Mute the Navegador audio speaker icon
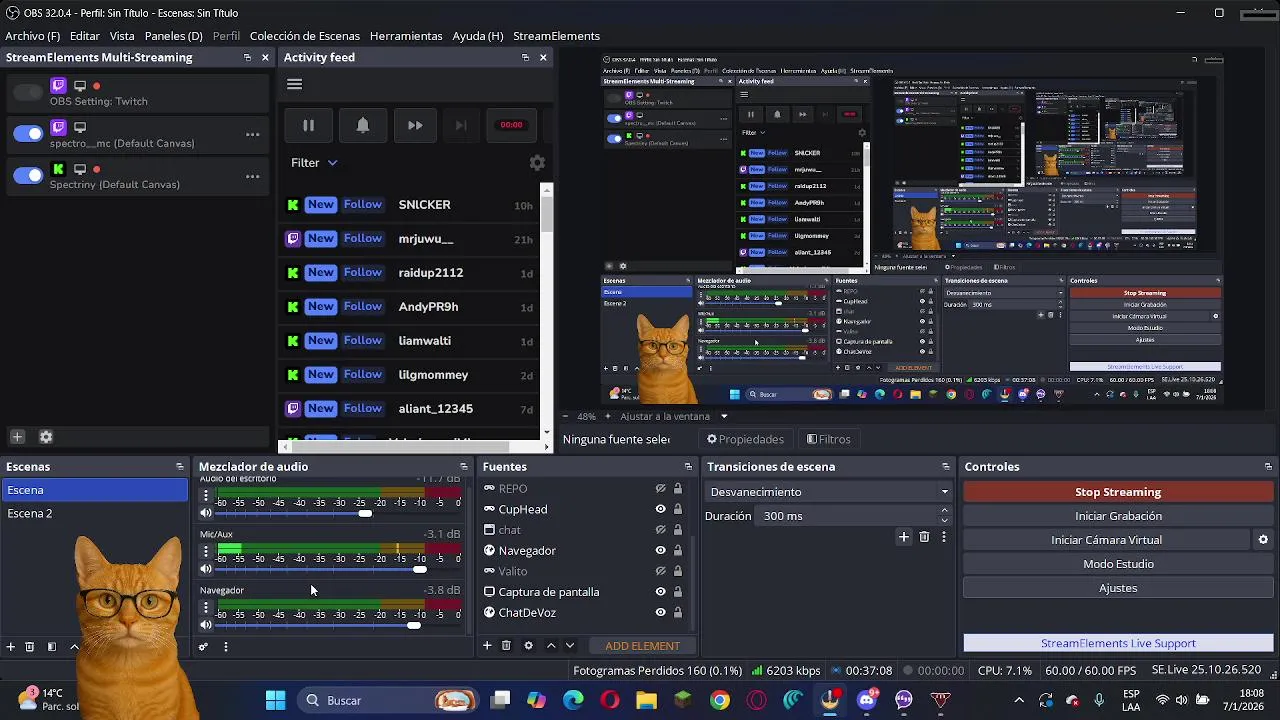Image resolution: width=1280 pixels, height=720 pixels. [x=206, y=625]
